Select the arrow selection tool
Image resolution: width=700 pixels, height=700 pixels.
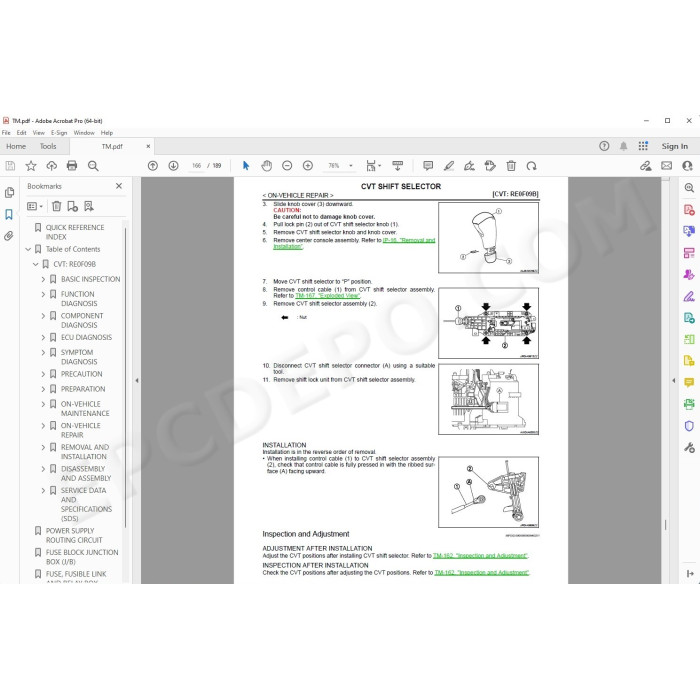[x=246, y=166]
